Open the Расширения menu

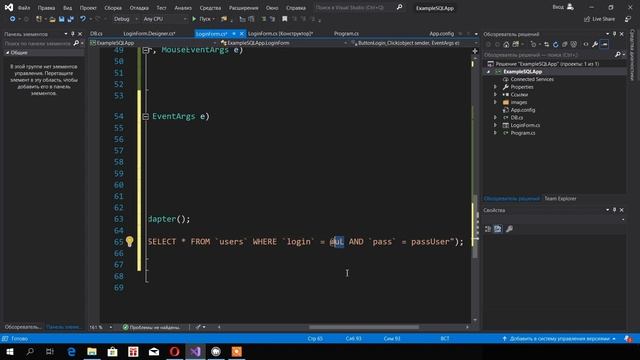(x=243, y=8)
